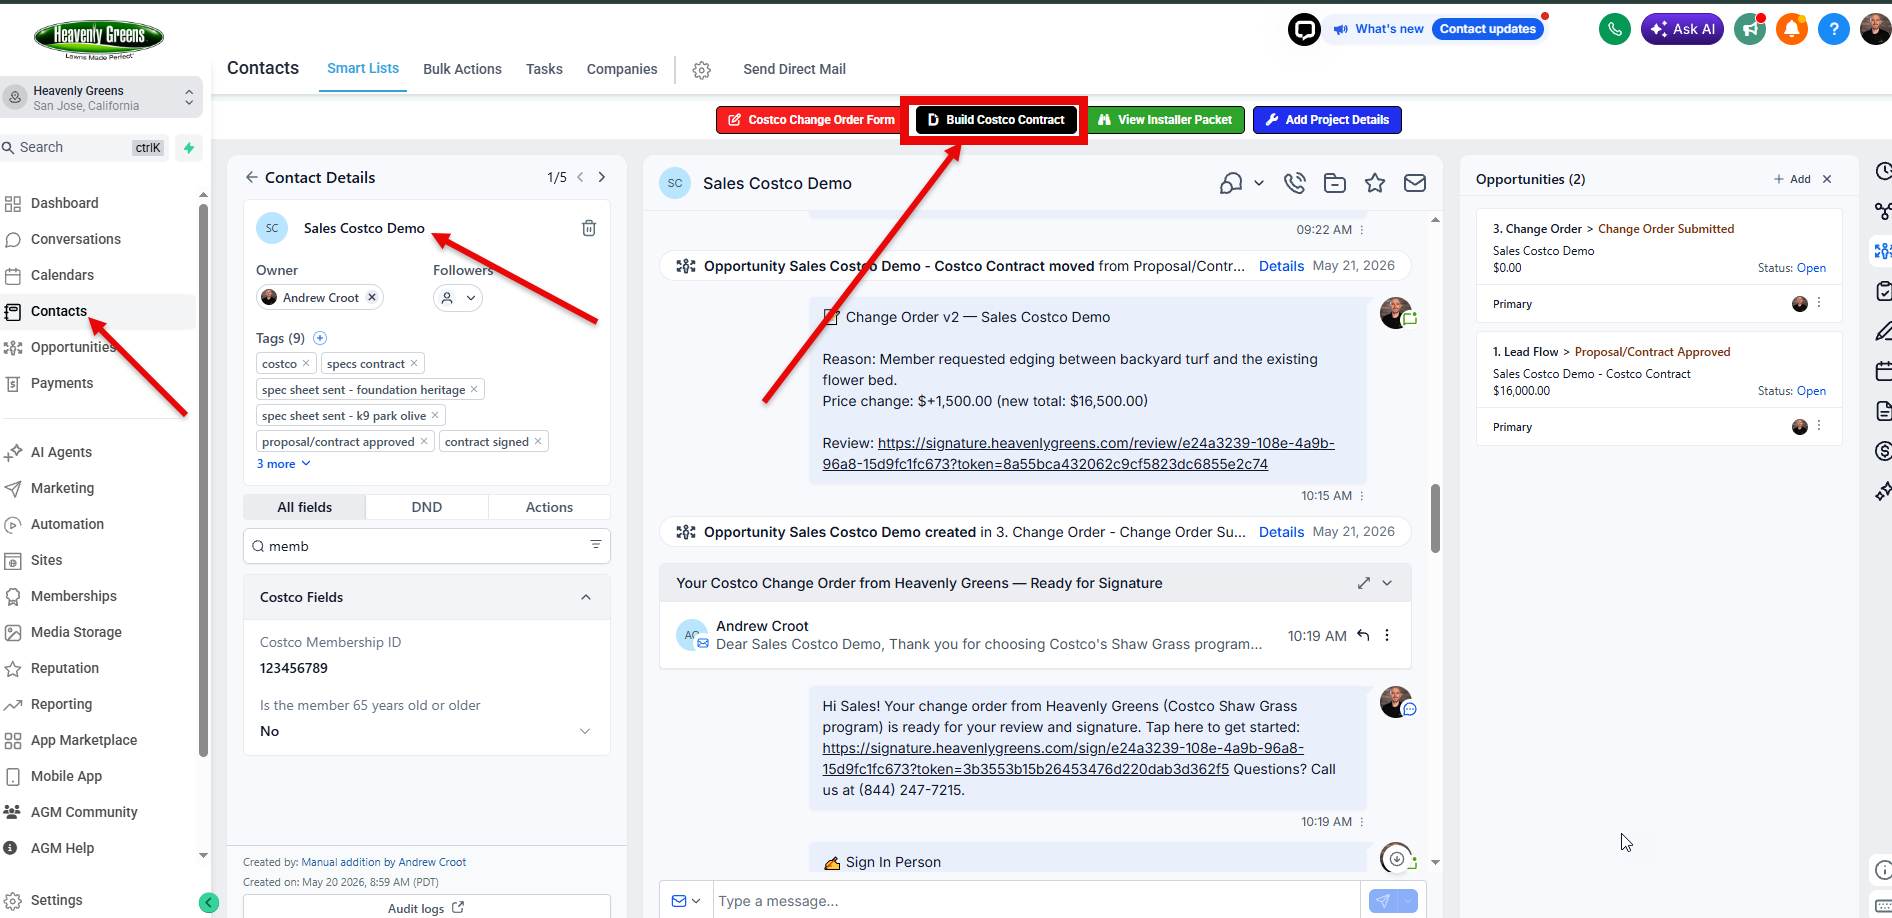Open the Audit logs link
This screenshot has height=918, width=1892.
point(426,908)
